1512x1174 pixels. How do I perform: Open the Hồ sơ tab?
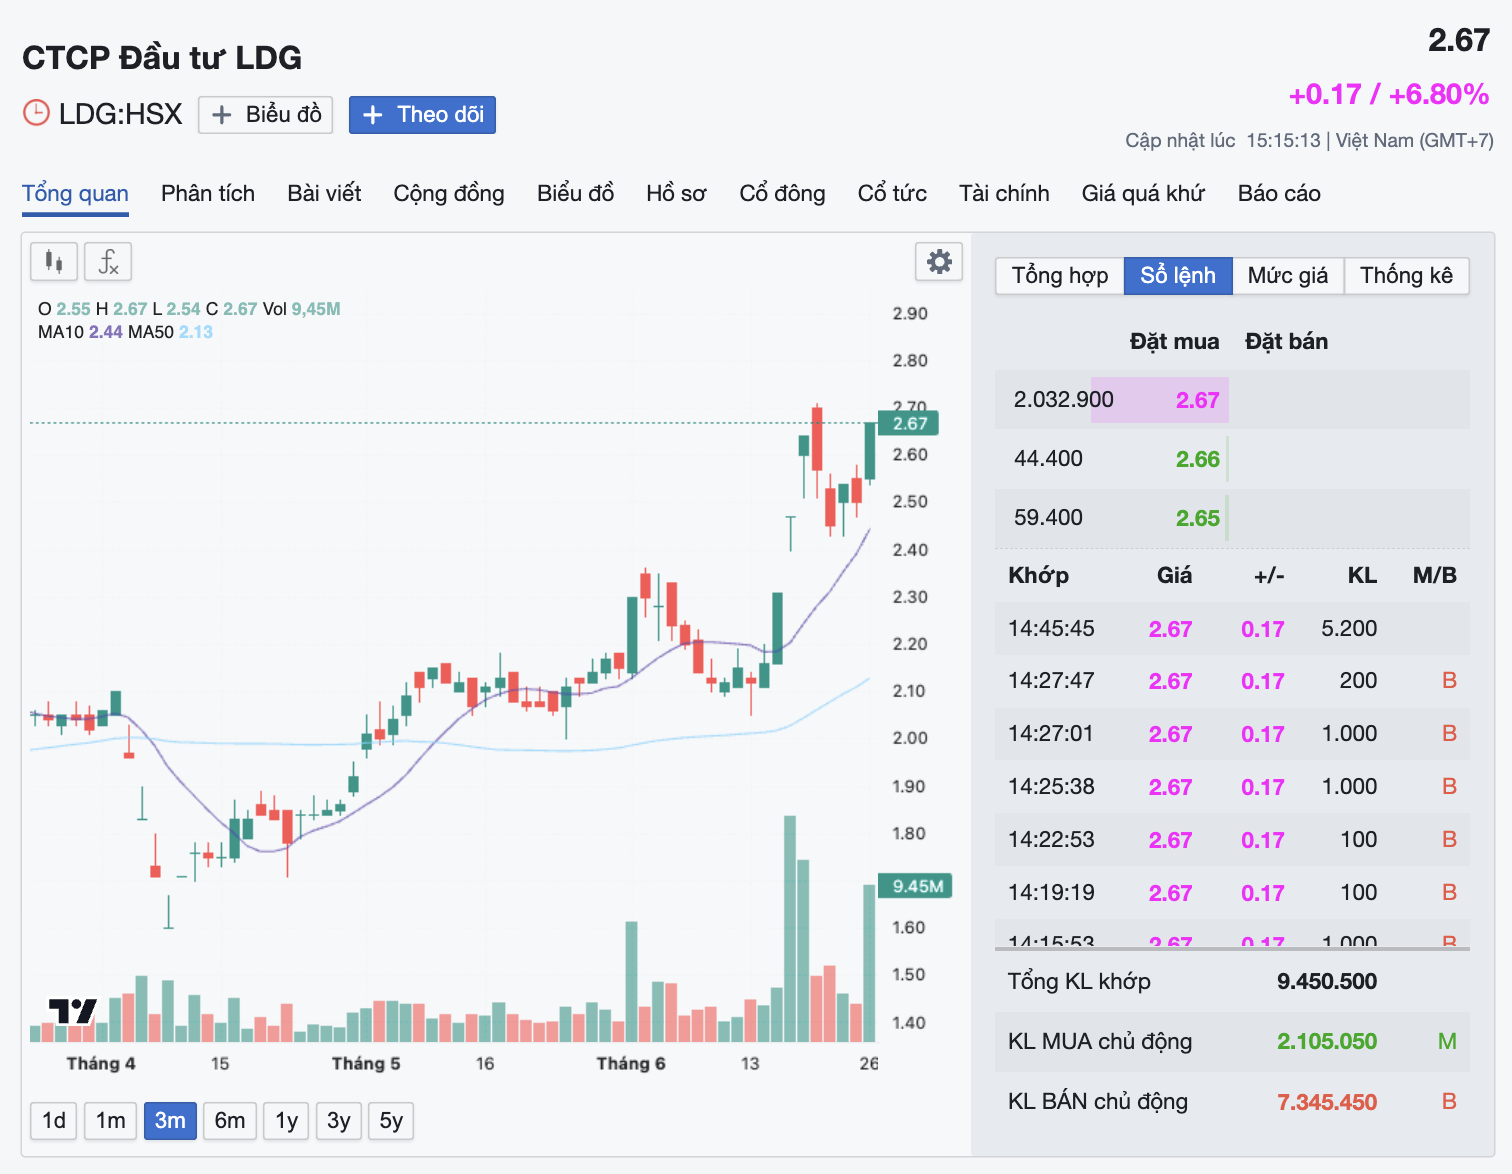coord(676,193)
